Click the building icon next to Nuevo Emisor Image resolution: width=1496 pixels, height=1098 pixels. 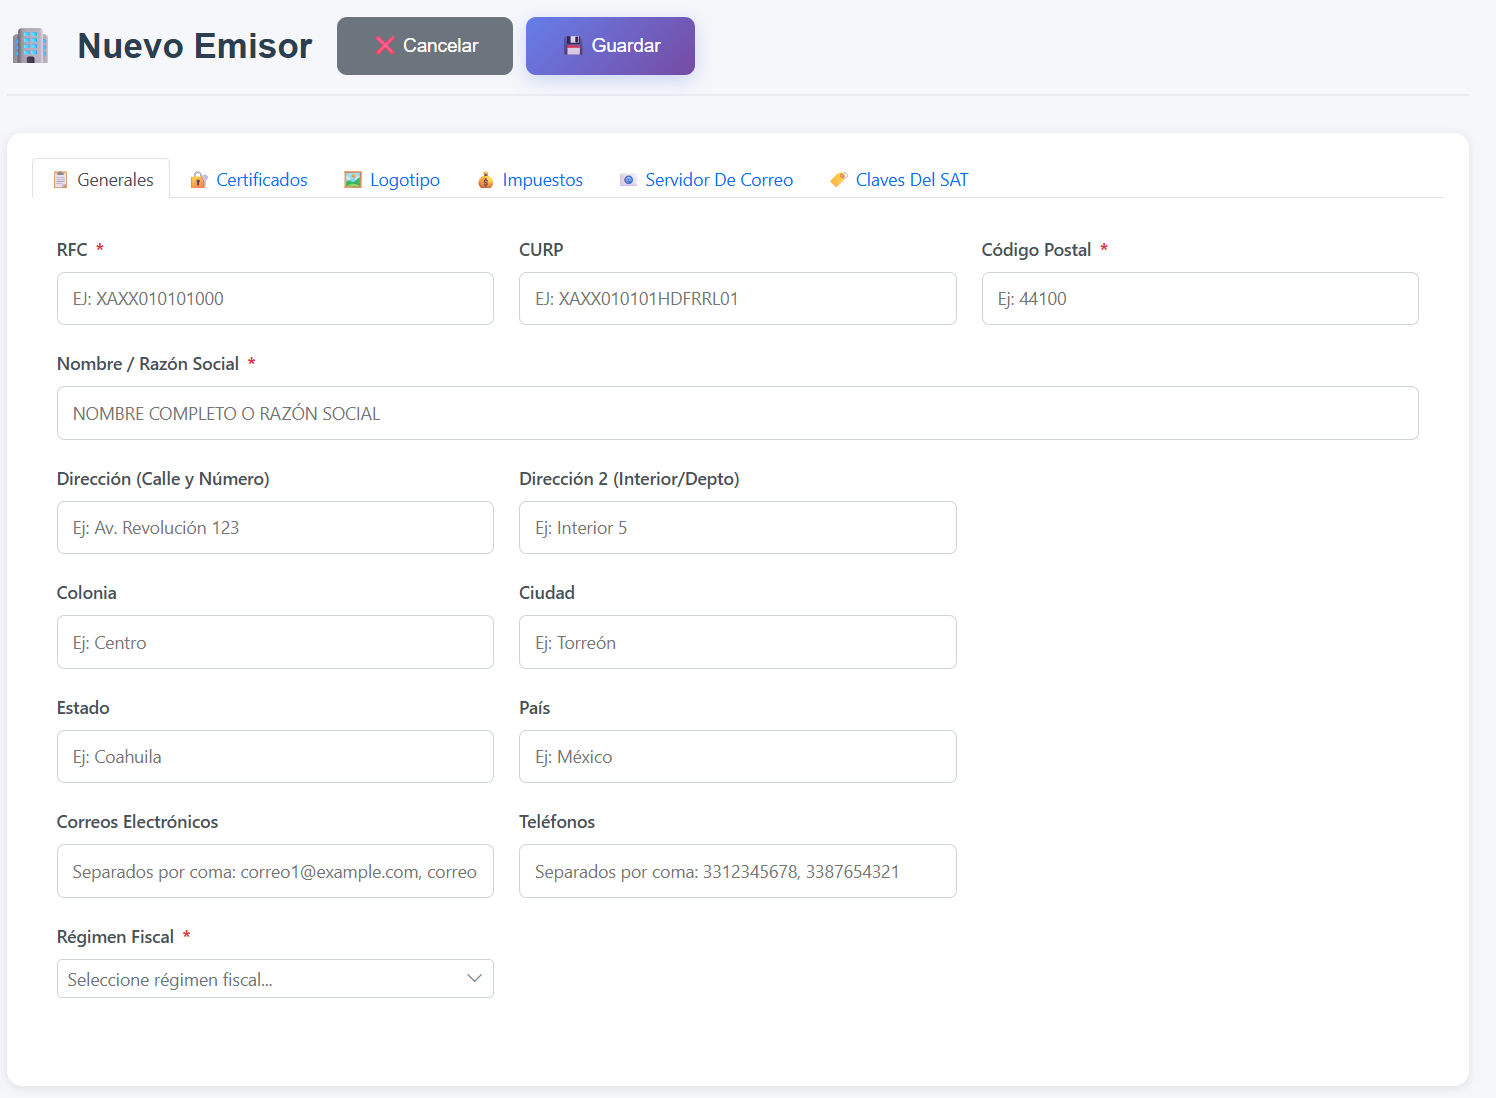click(x=30, y=45)
